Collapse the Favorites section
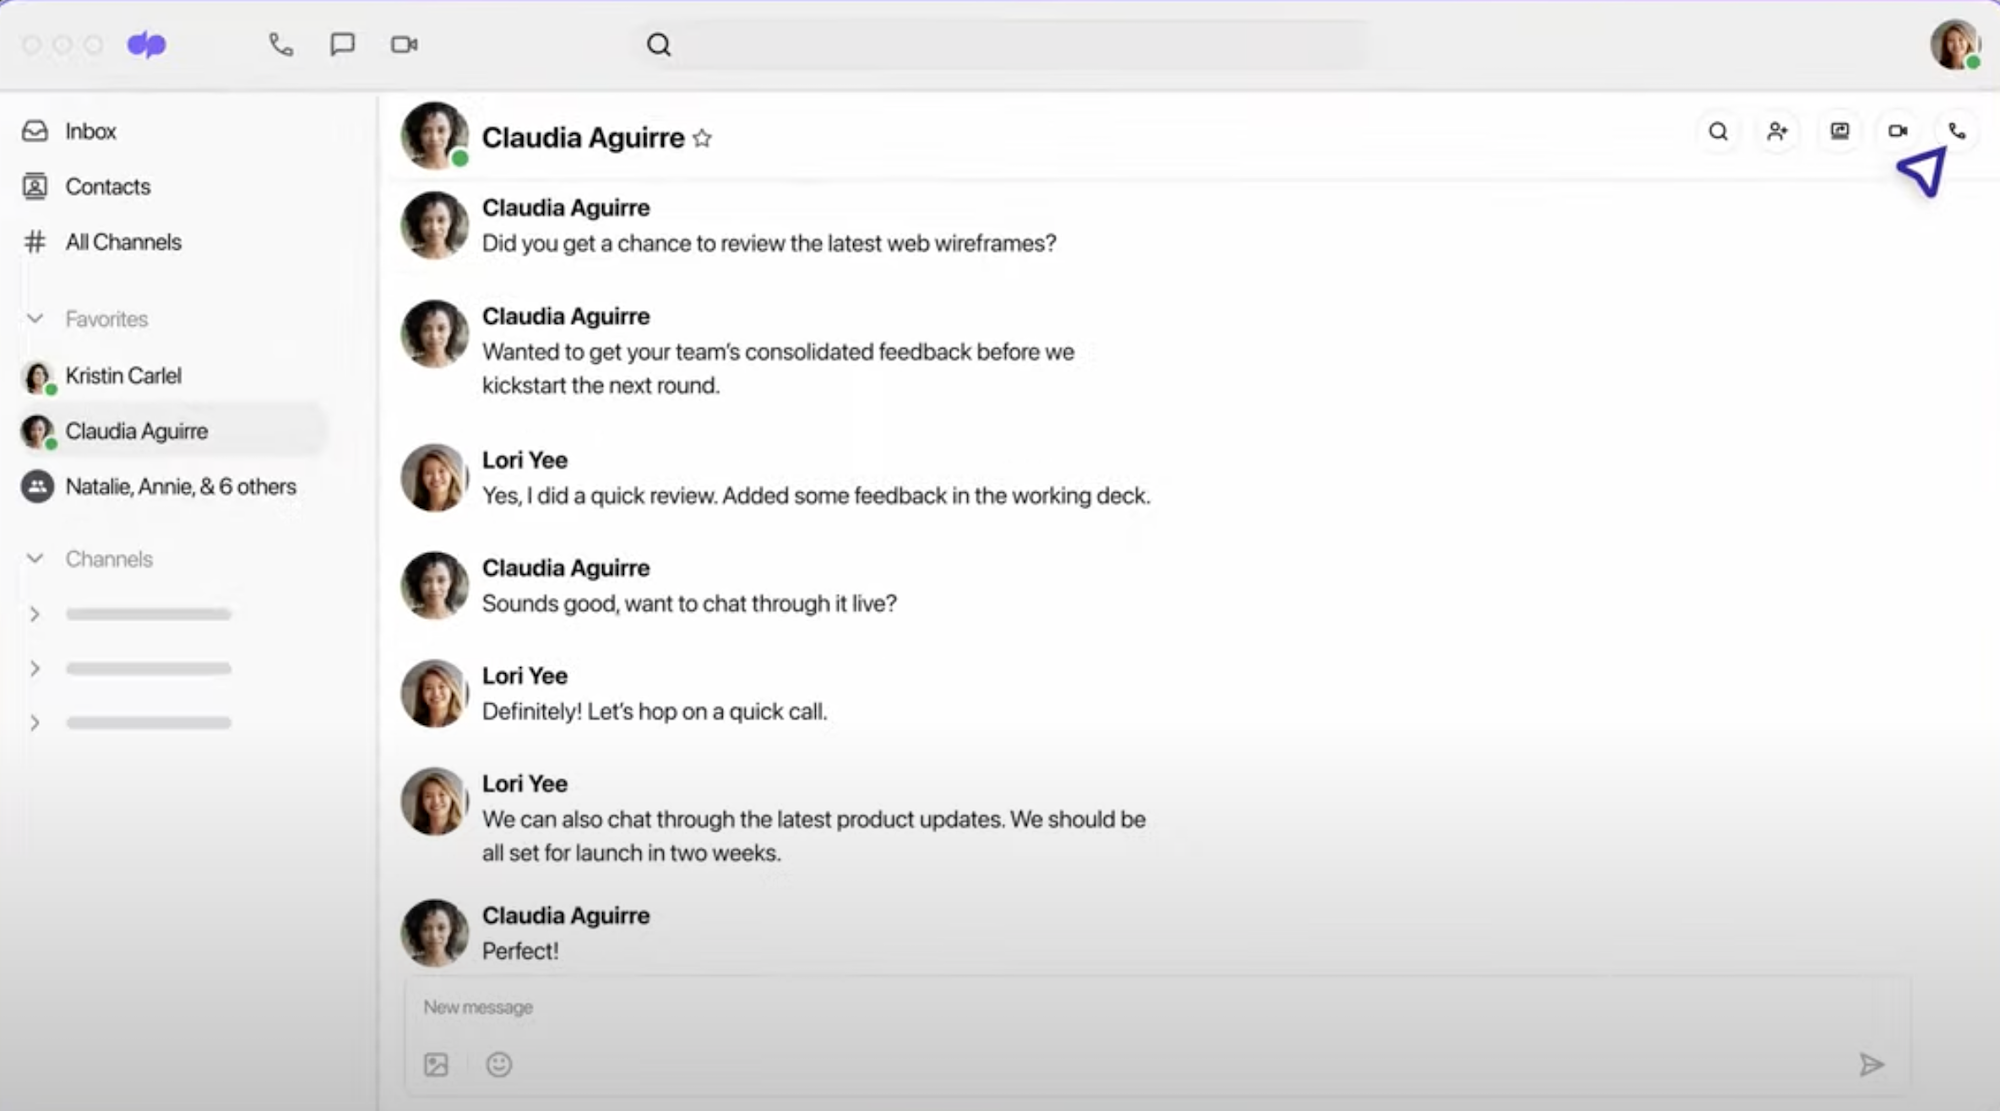This screenshot has width=2000, height=1111. [35, 319]
